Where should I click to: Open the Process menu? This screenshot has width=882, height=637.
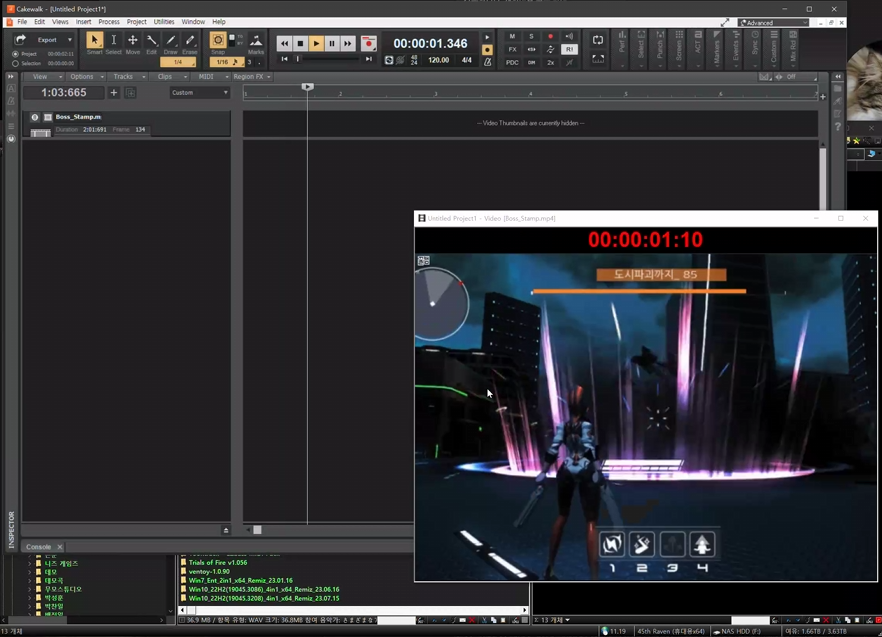coord(109,22)
